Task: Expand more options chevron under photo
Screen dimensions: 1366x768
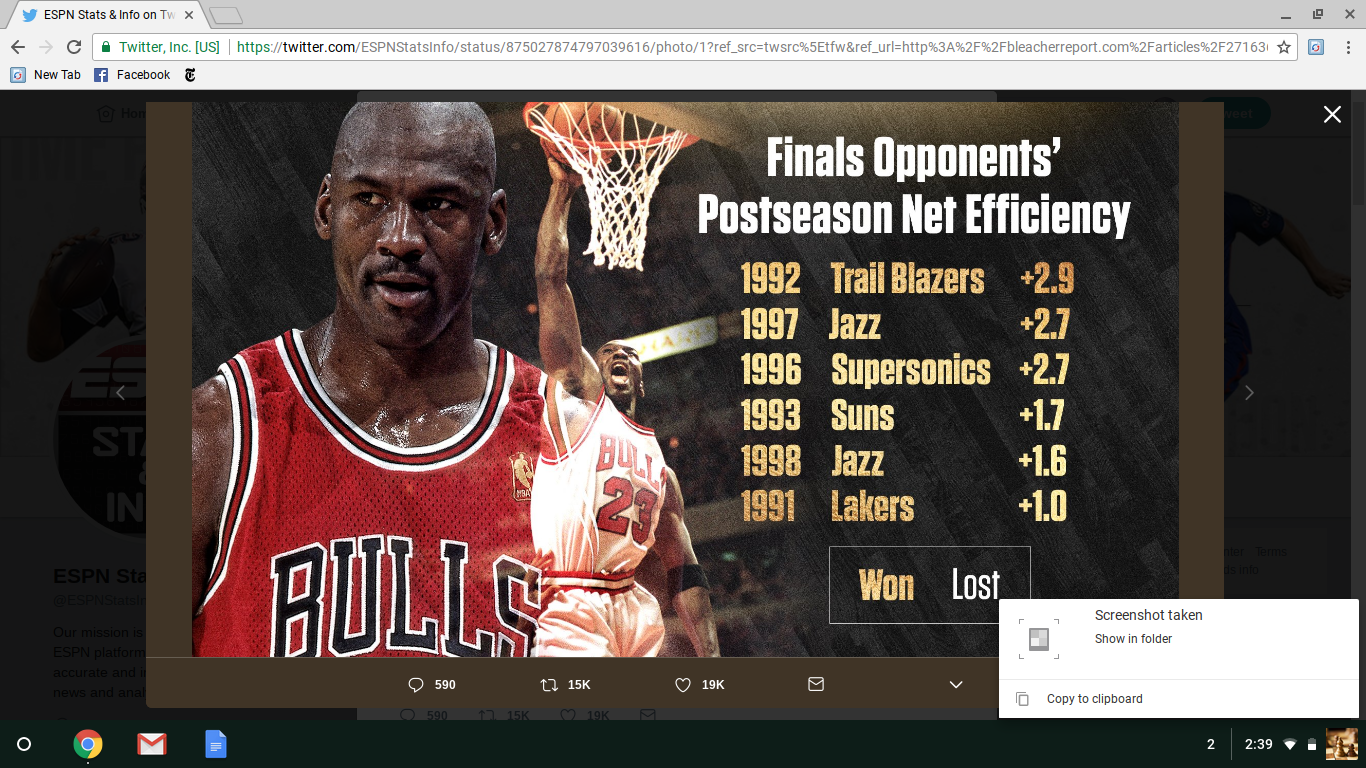Action: coord(956,685)
